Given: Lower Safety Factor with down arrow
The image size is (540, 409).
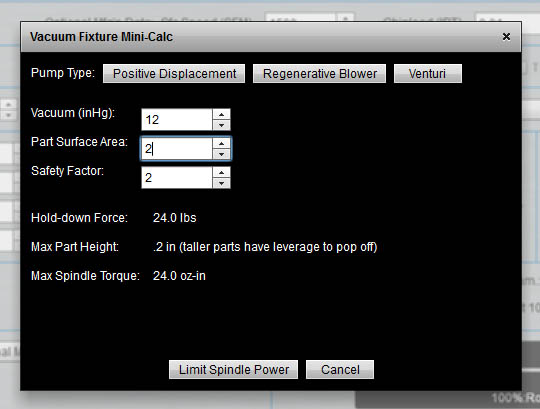Looking at the screenshot, I should coord(221,183).
